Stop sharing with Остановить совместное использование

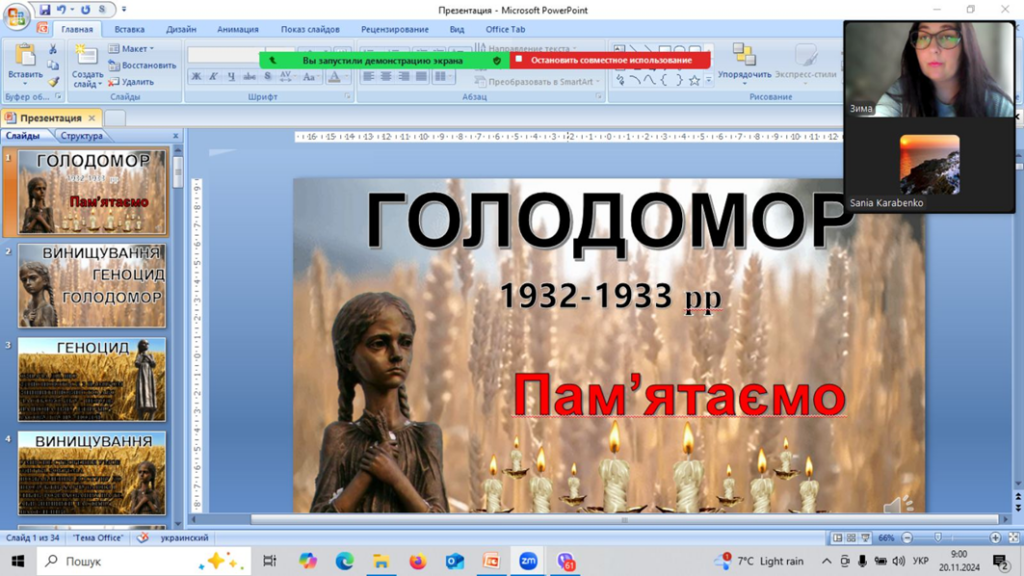pyautogui.click(x=610, y=60)
